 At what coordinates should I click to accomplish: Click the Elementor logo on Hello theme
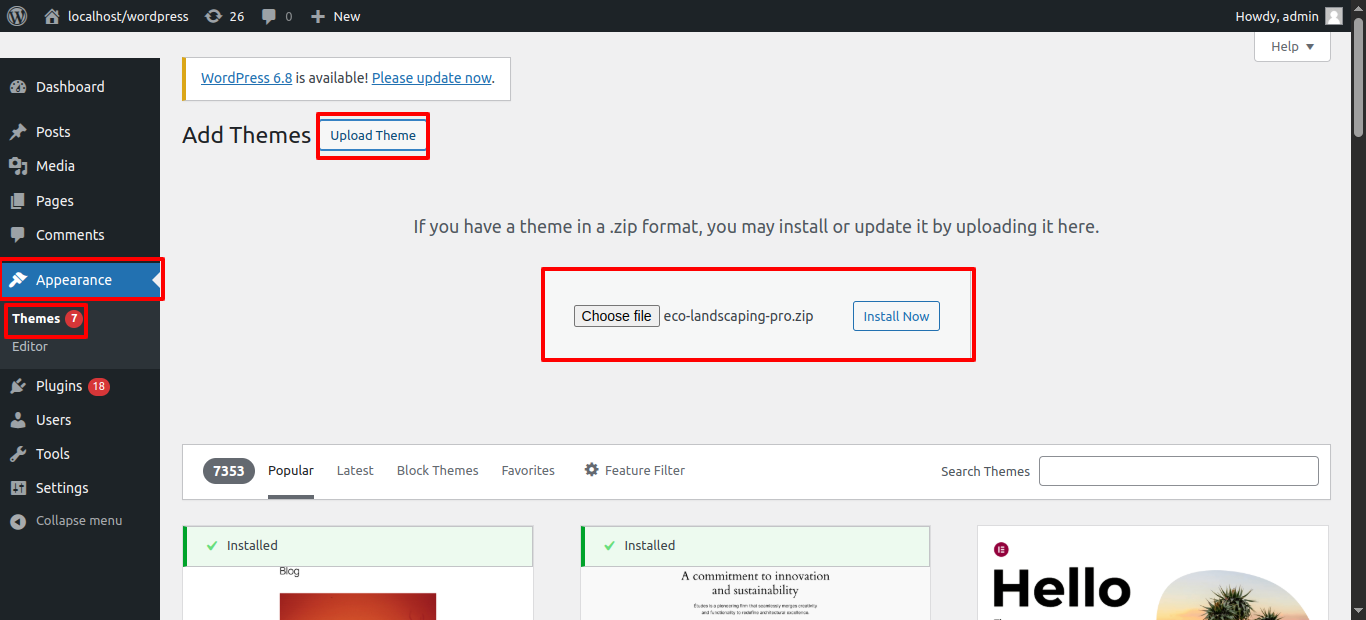tap(1001, 549)
